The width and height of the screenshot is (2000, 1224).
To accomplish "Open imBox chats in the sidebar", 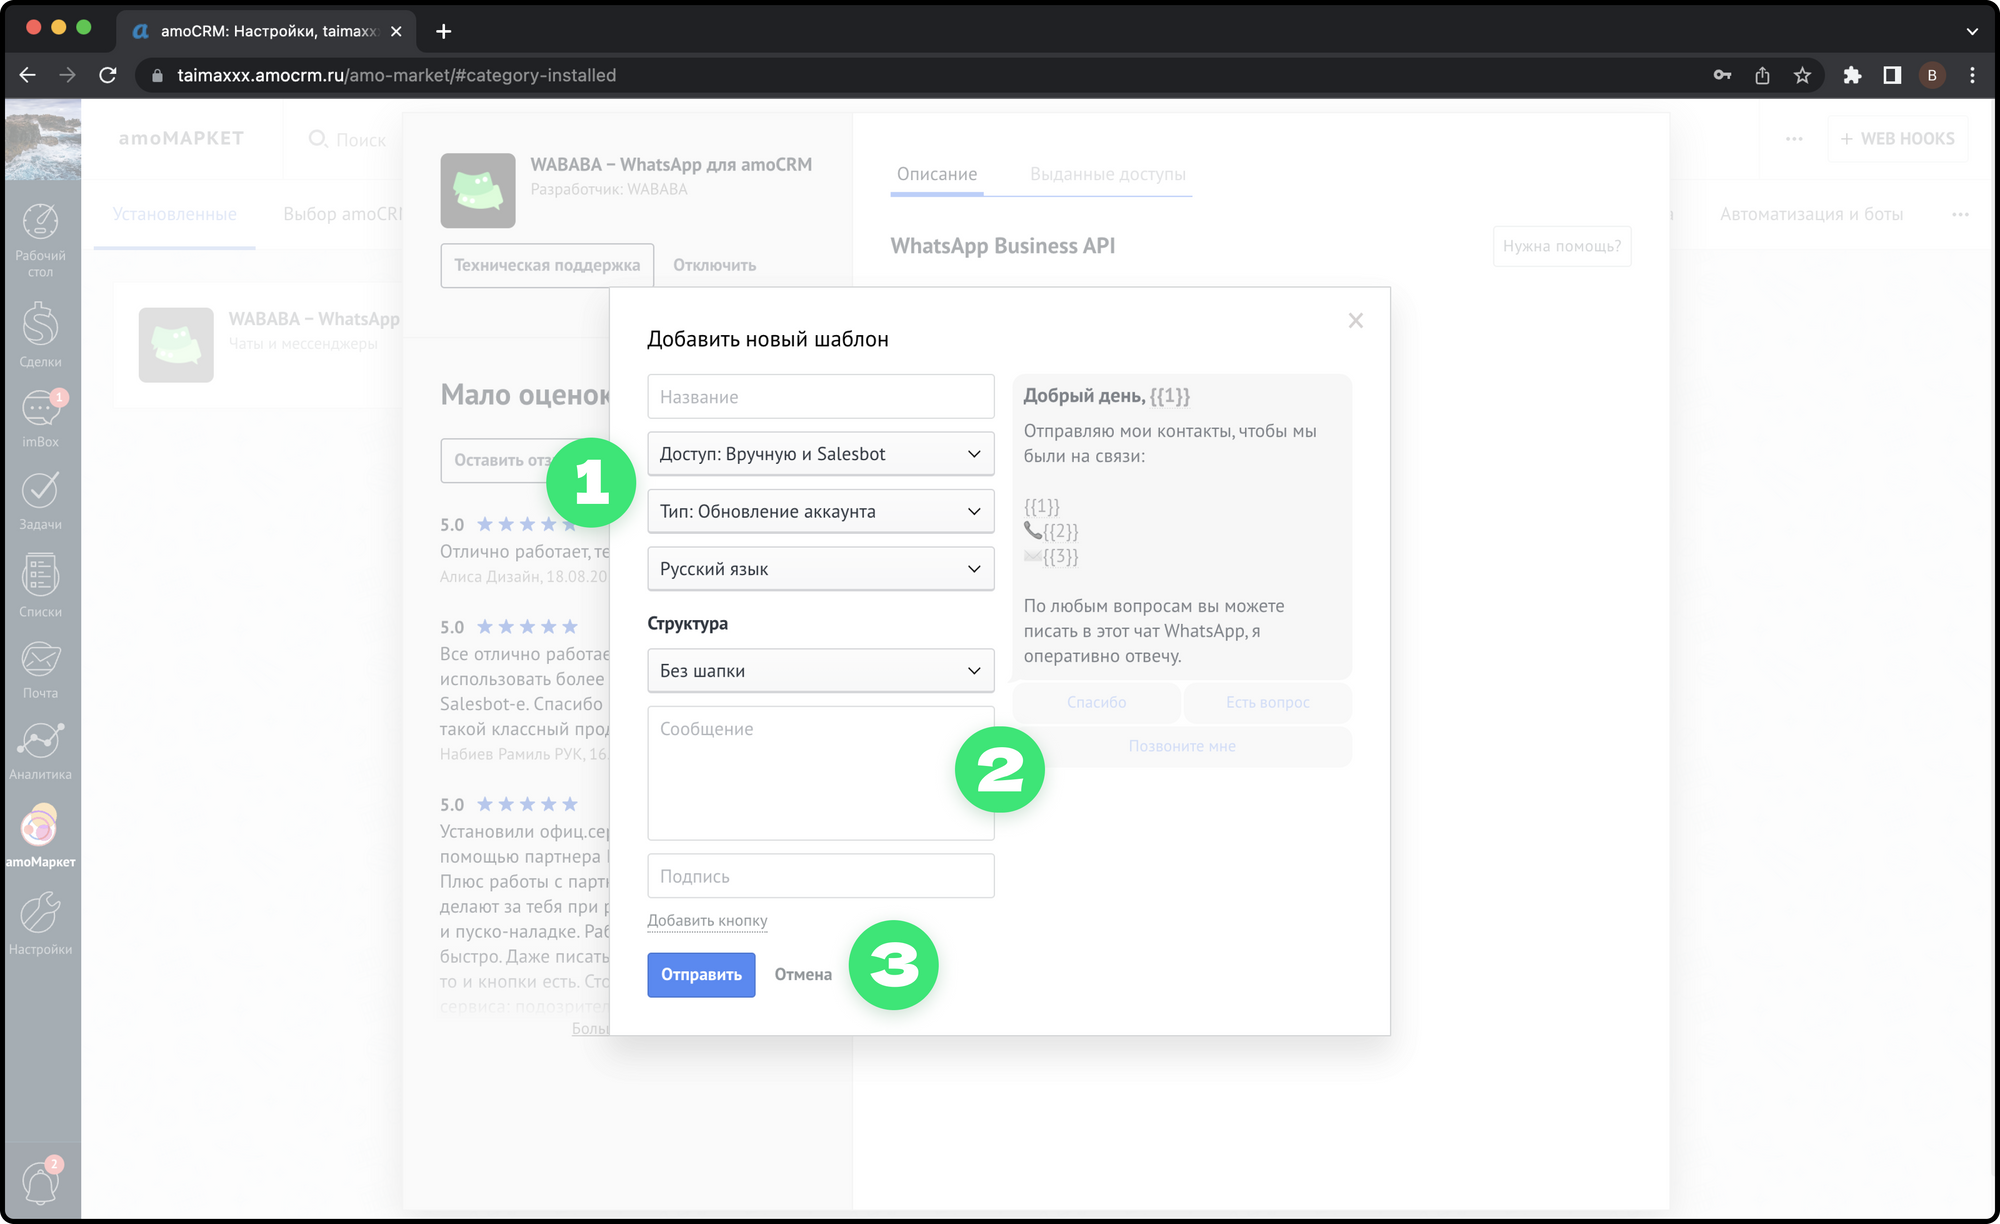I will click(40, 418).
